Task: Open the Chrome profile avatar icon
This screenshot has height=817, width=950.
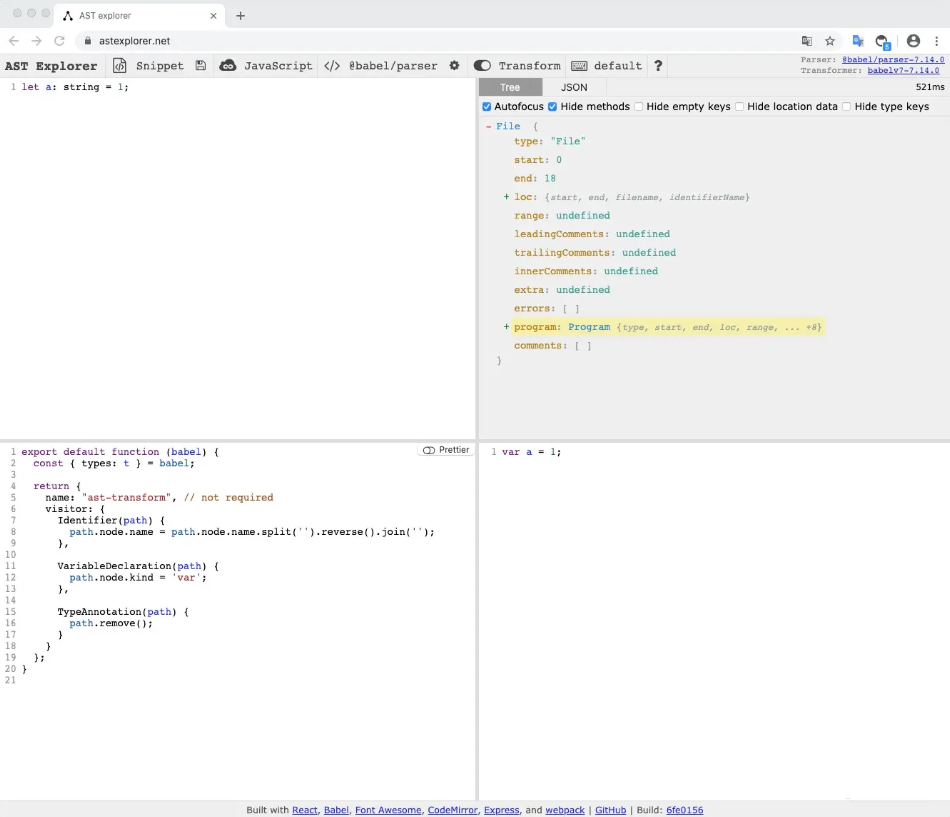Action: (913, 41)
